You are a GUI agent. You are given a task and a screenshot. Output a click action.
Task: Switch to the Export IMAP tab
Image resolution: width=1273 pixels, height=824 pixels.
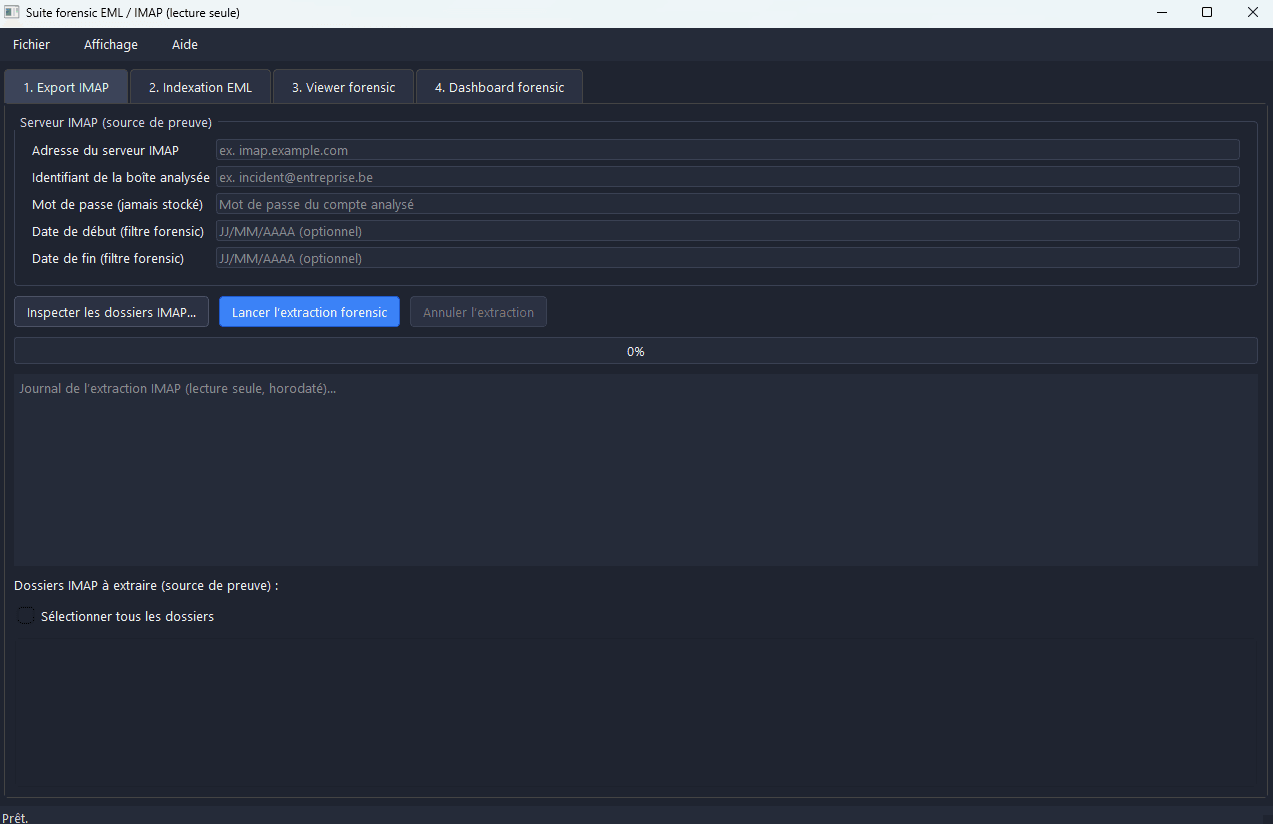pyautogui.click(x=66, y=87)
